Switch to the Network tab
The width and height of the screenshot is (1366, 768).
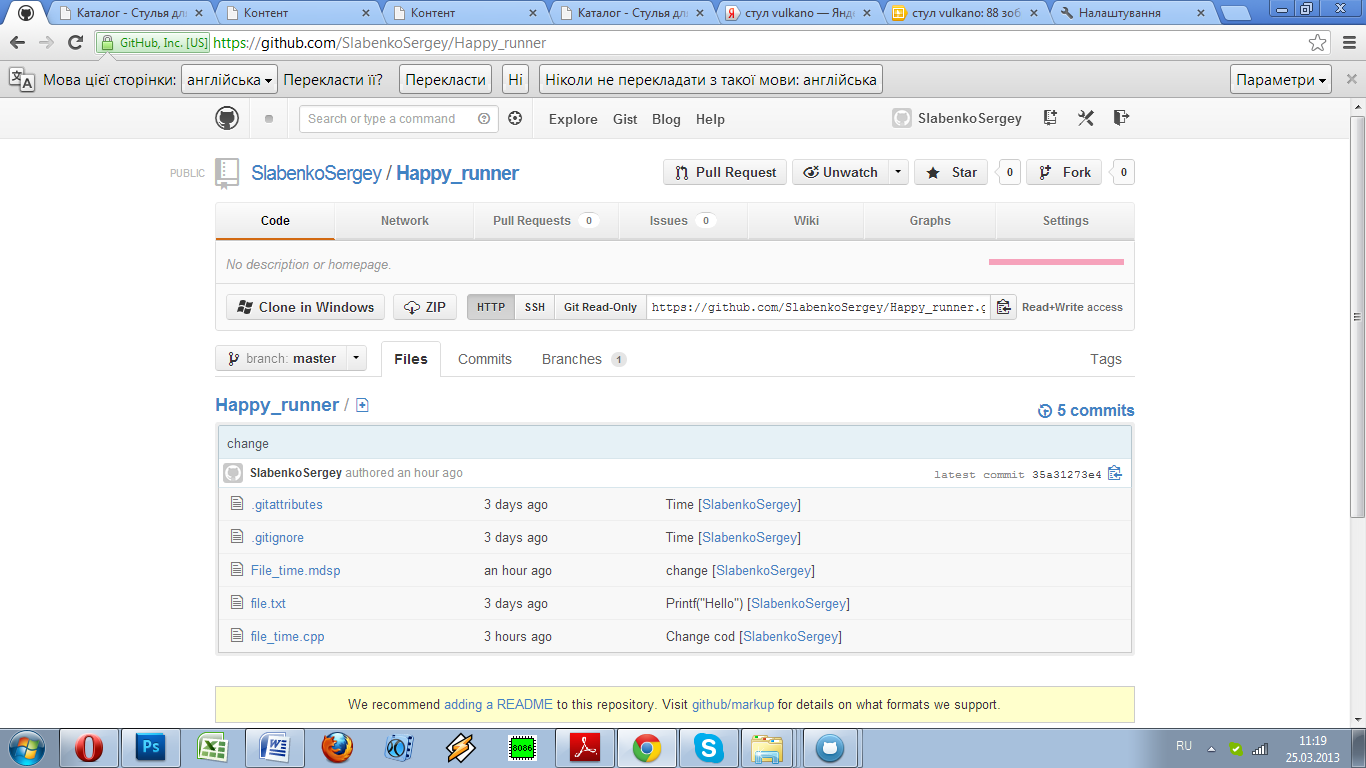[404, 221]
